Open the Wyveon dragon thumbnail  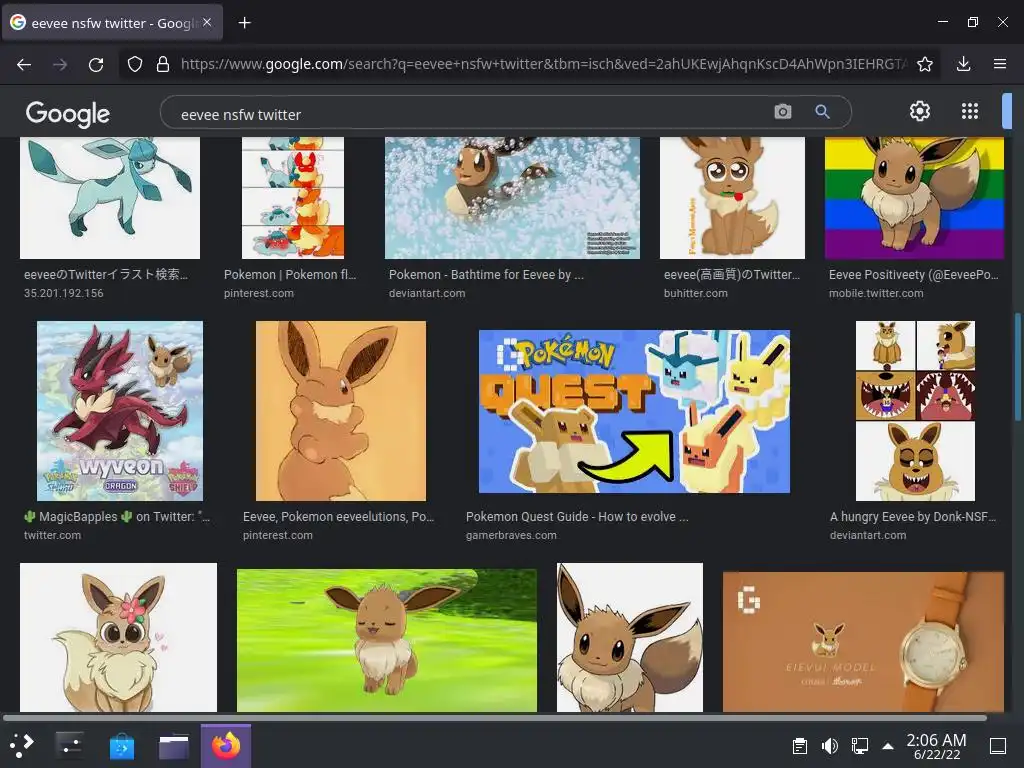click(120, 411)
